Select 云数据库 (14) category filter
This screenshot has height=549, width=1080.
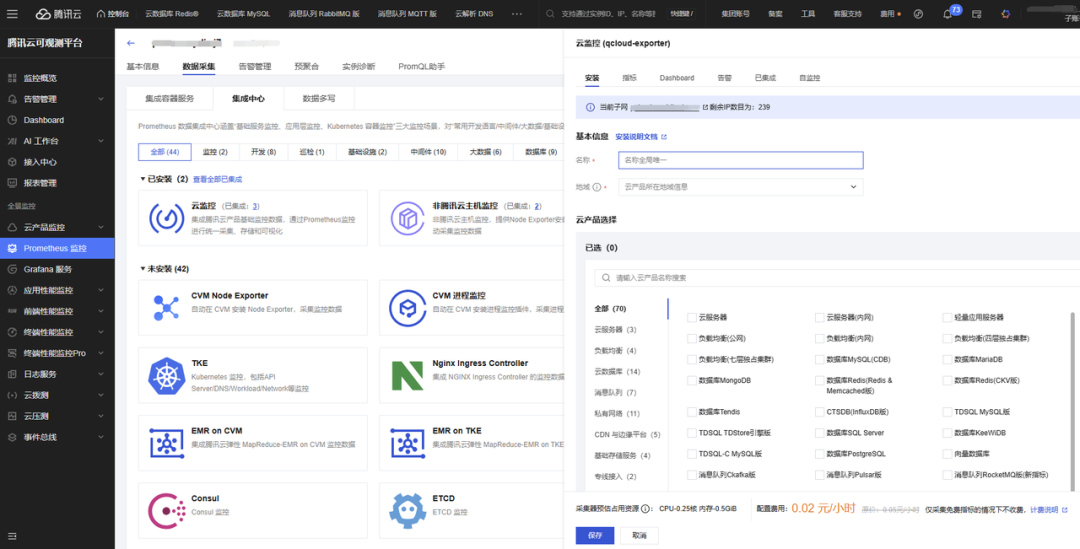pos(617,371)
